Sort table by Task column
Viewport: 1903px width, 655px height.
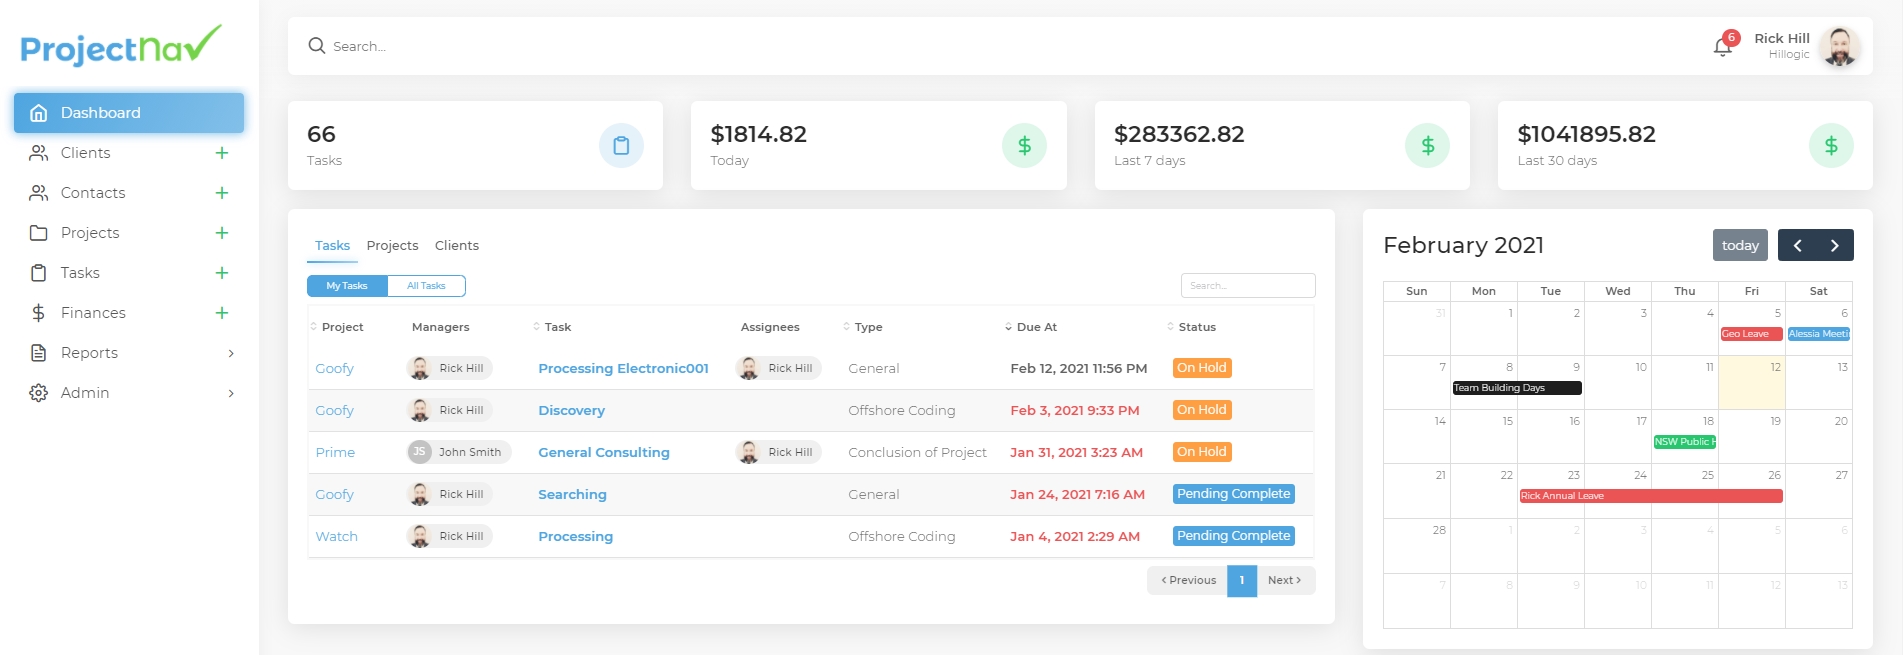click(552, 327)
